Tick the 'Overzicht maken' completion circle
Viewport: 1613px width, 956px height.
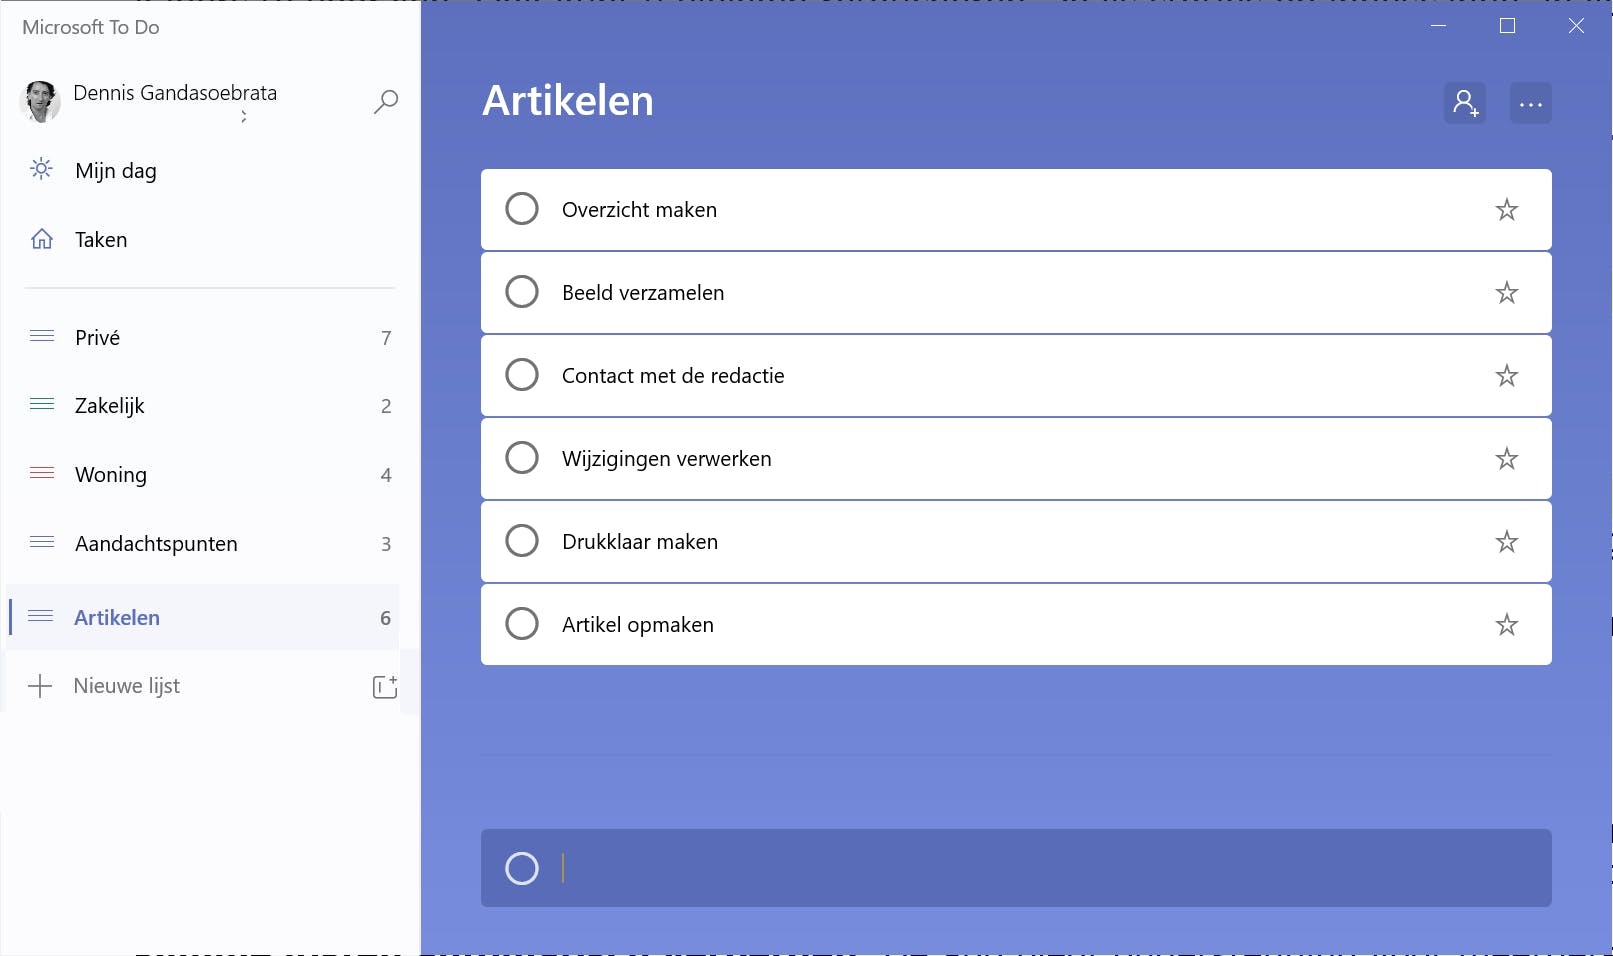(522, 209)
